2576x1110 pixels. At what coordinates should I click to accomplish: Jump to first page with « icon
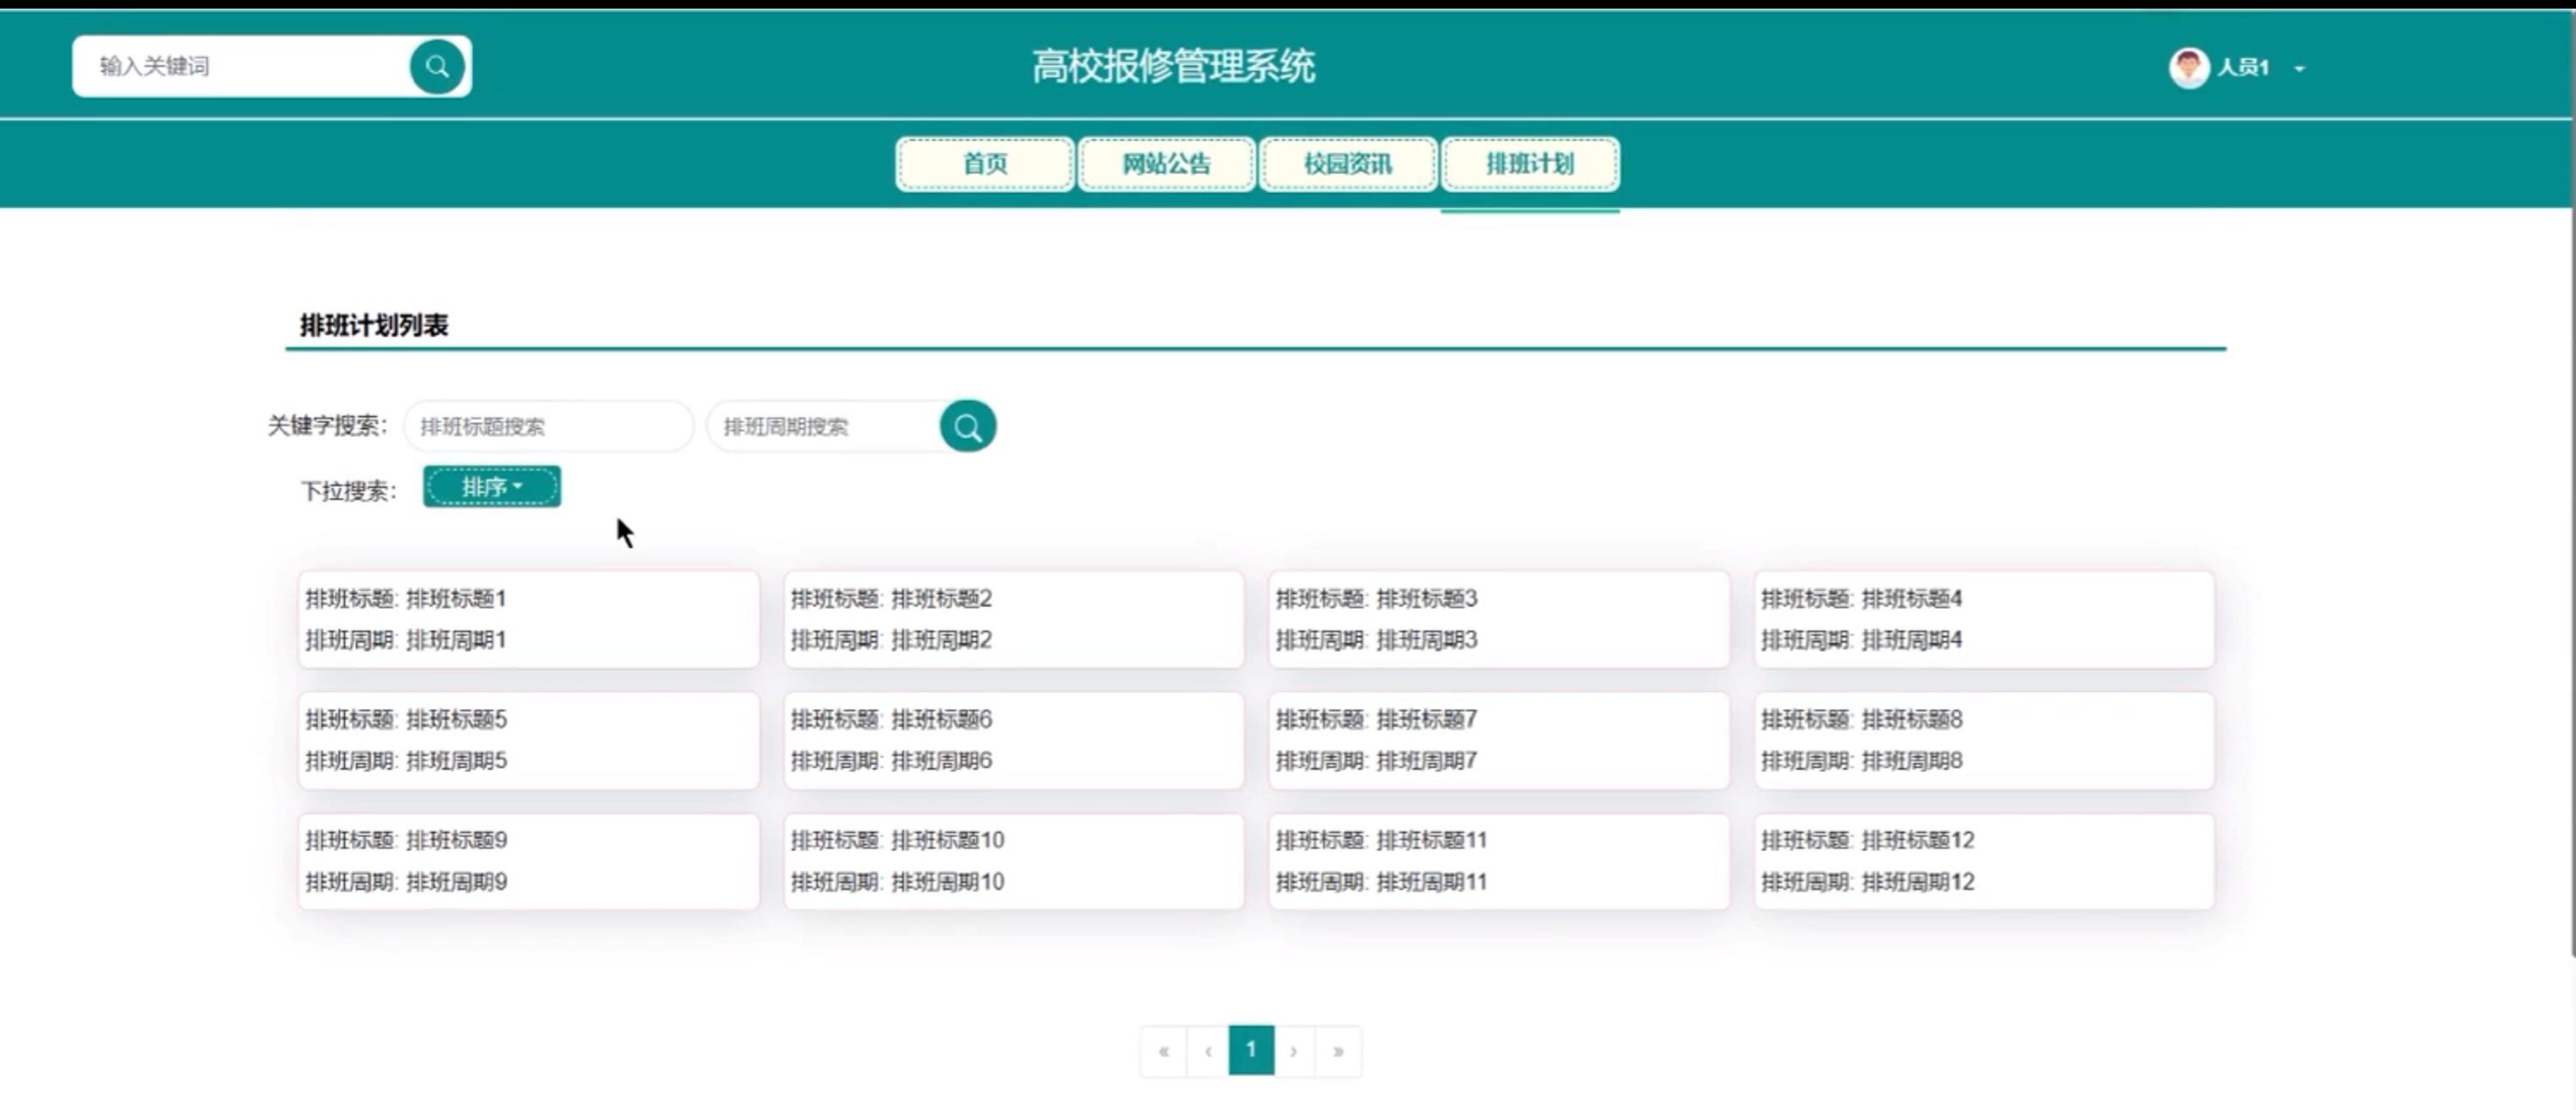[1163, 1051]
